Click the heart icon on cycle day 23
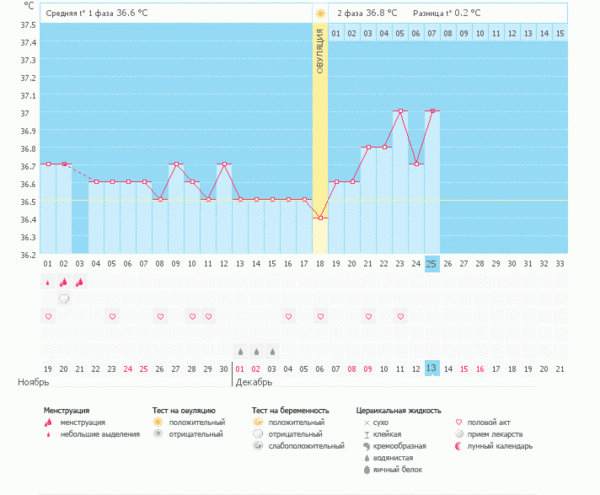The height and width of the screenshot is (495, 600). pos(400,316)
